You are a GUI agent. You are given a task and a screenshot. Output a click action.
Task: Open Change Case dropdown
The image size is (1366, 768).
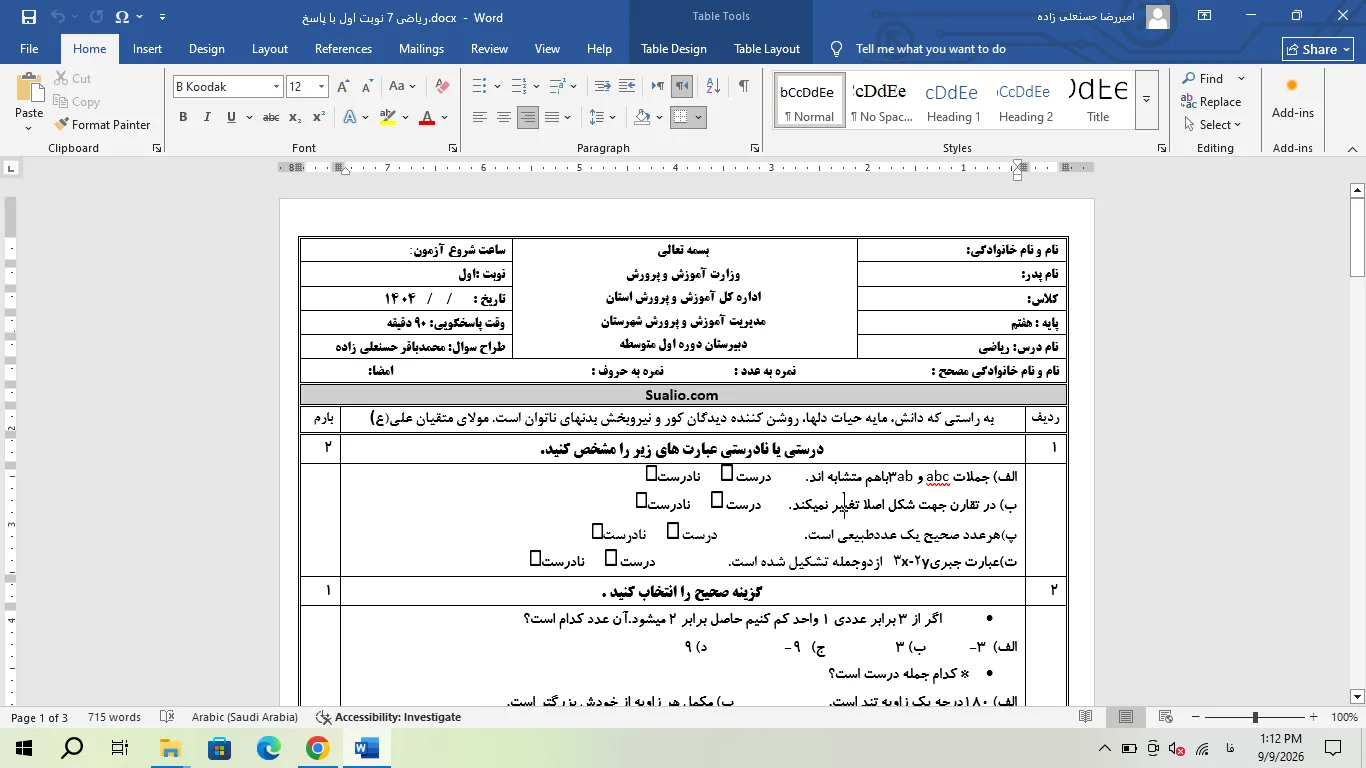pyautogui.click(x=402, y=87)
